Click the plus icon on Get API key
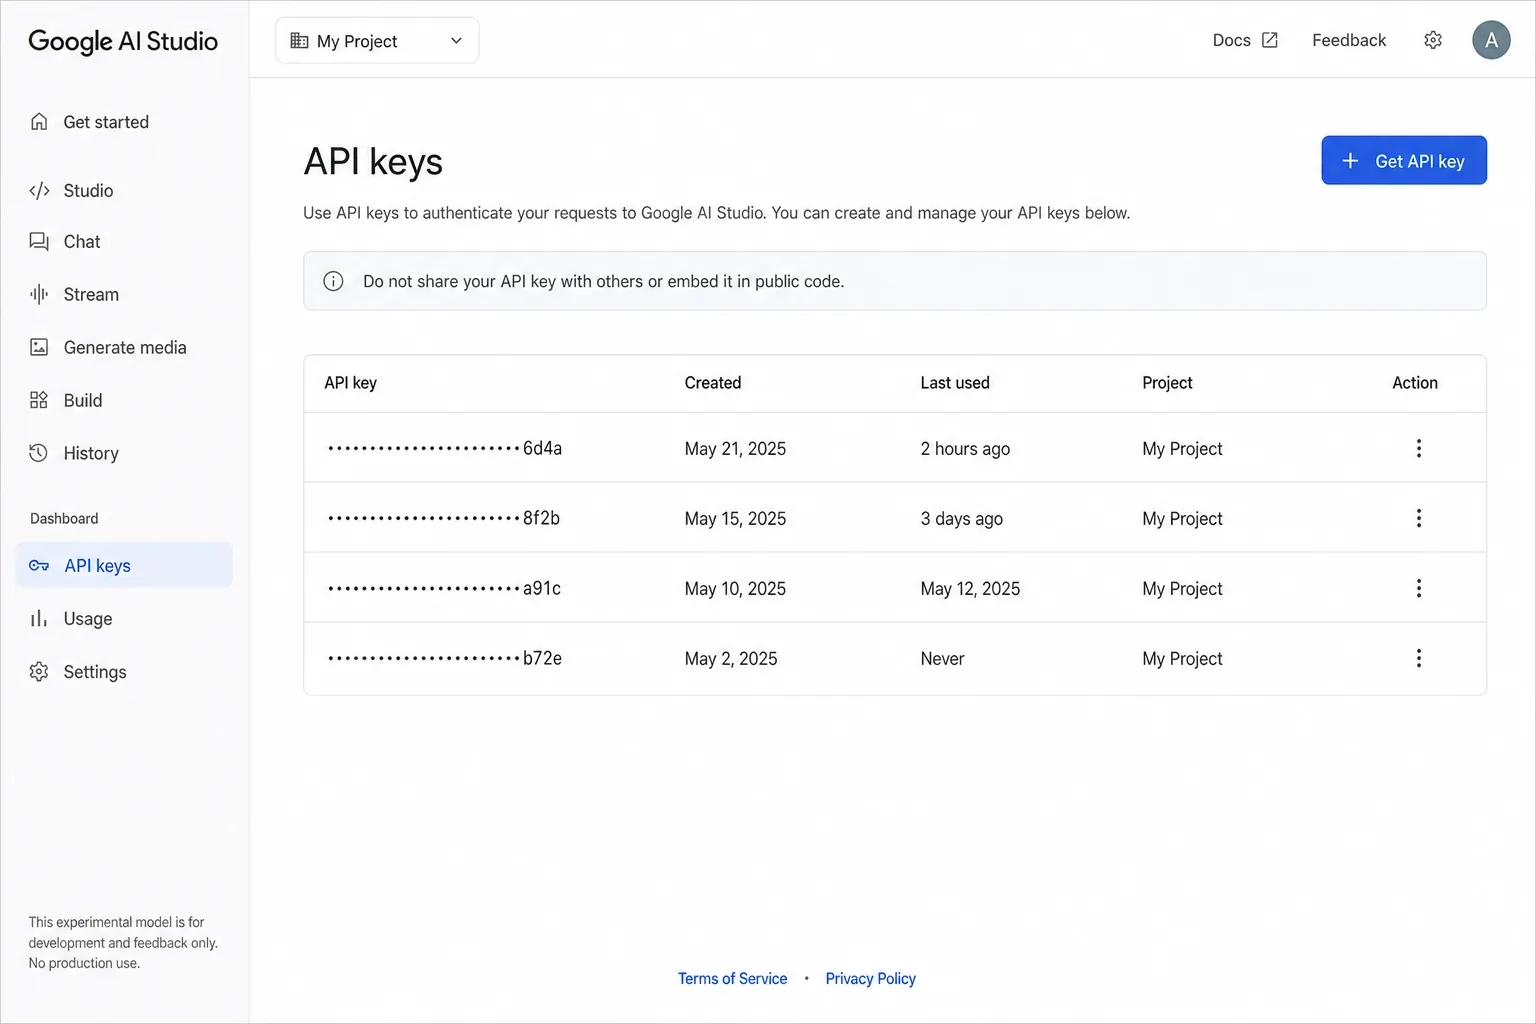 click(1350, 161)
